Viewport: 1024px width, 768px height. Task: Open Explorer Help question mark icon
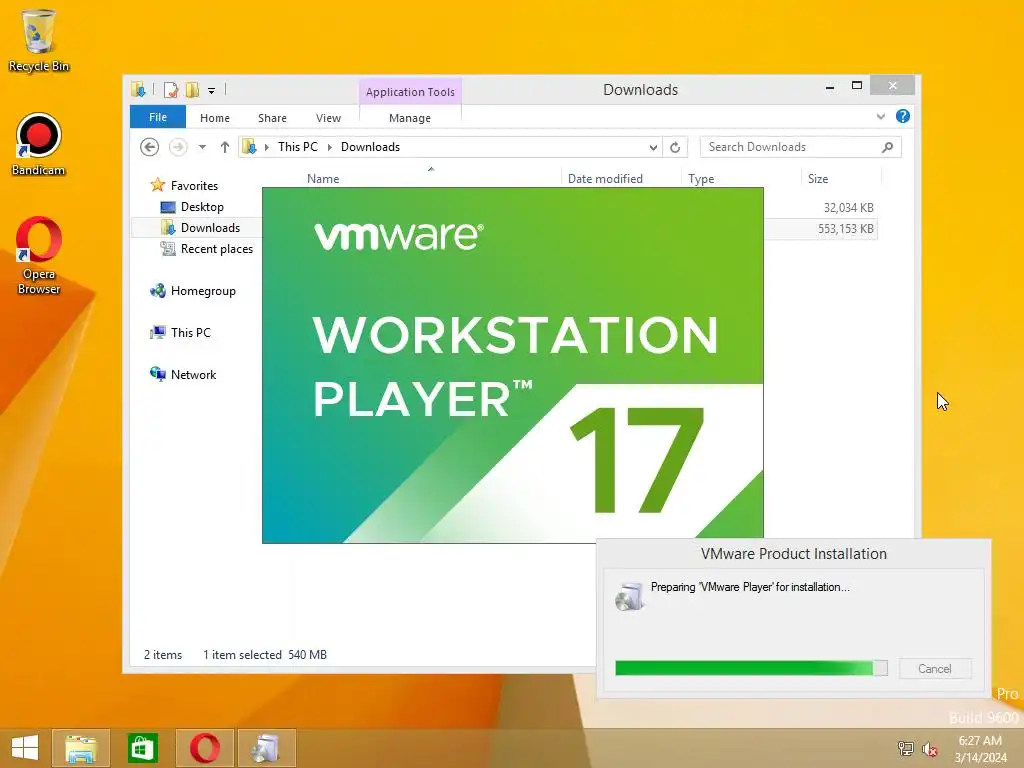(903, 116)
